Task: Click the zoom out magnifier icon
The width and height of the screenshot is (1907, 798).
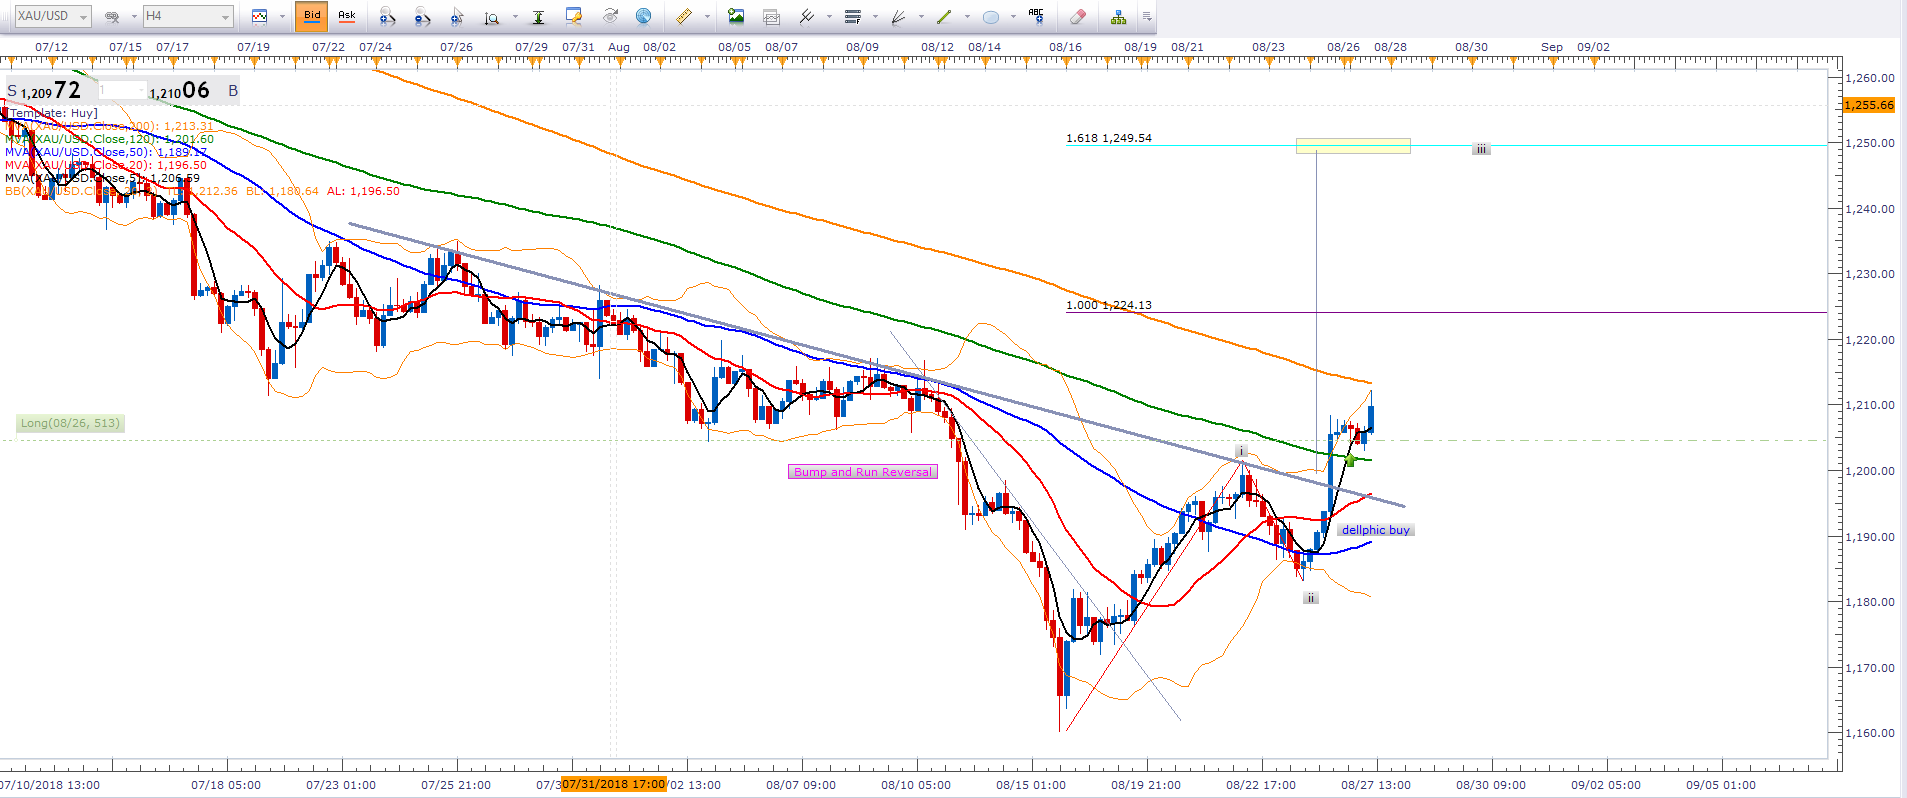Action: click(x=422, y=16)
